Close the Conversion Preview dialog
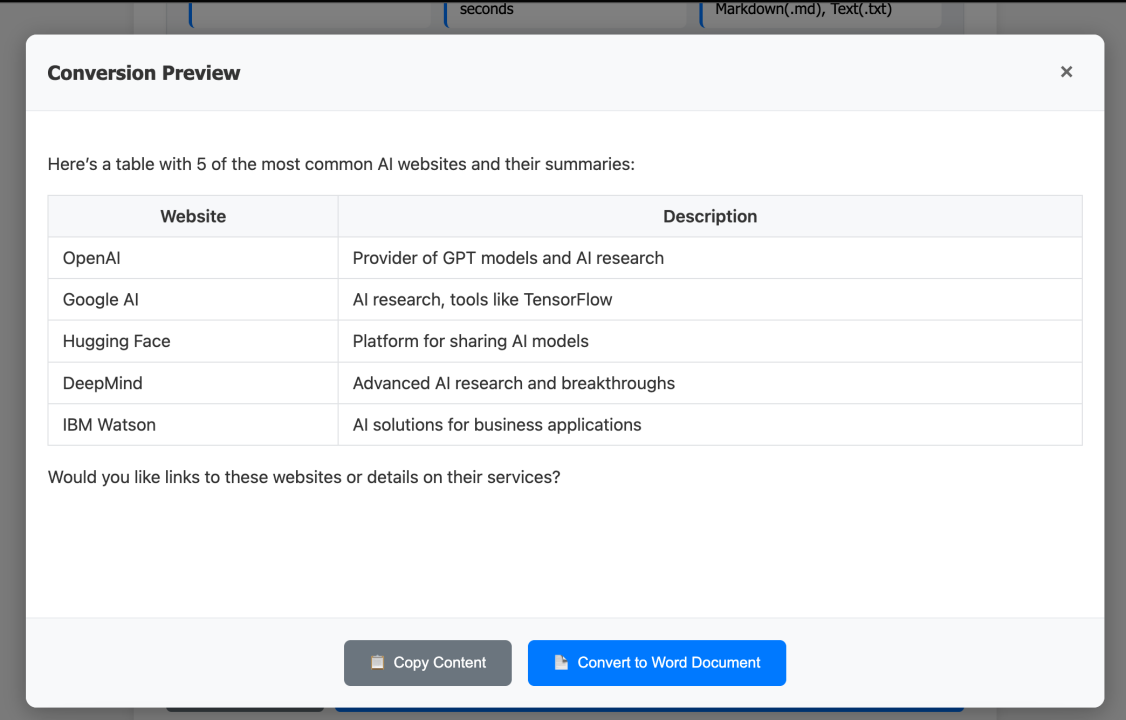Screen dimensions: 1126x720 click(1066, 72)
